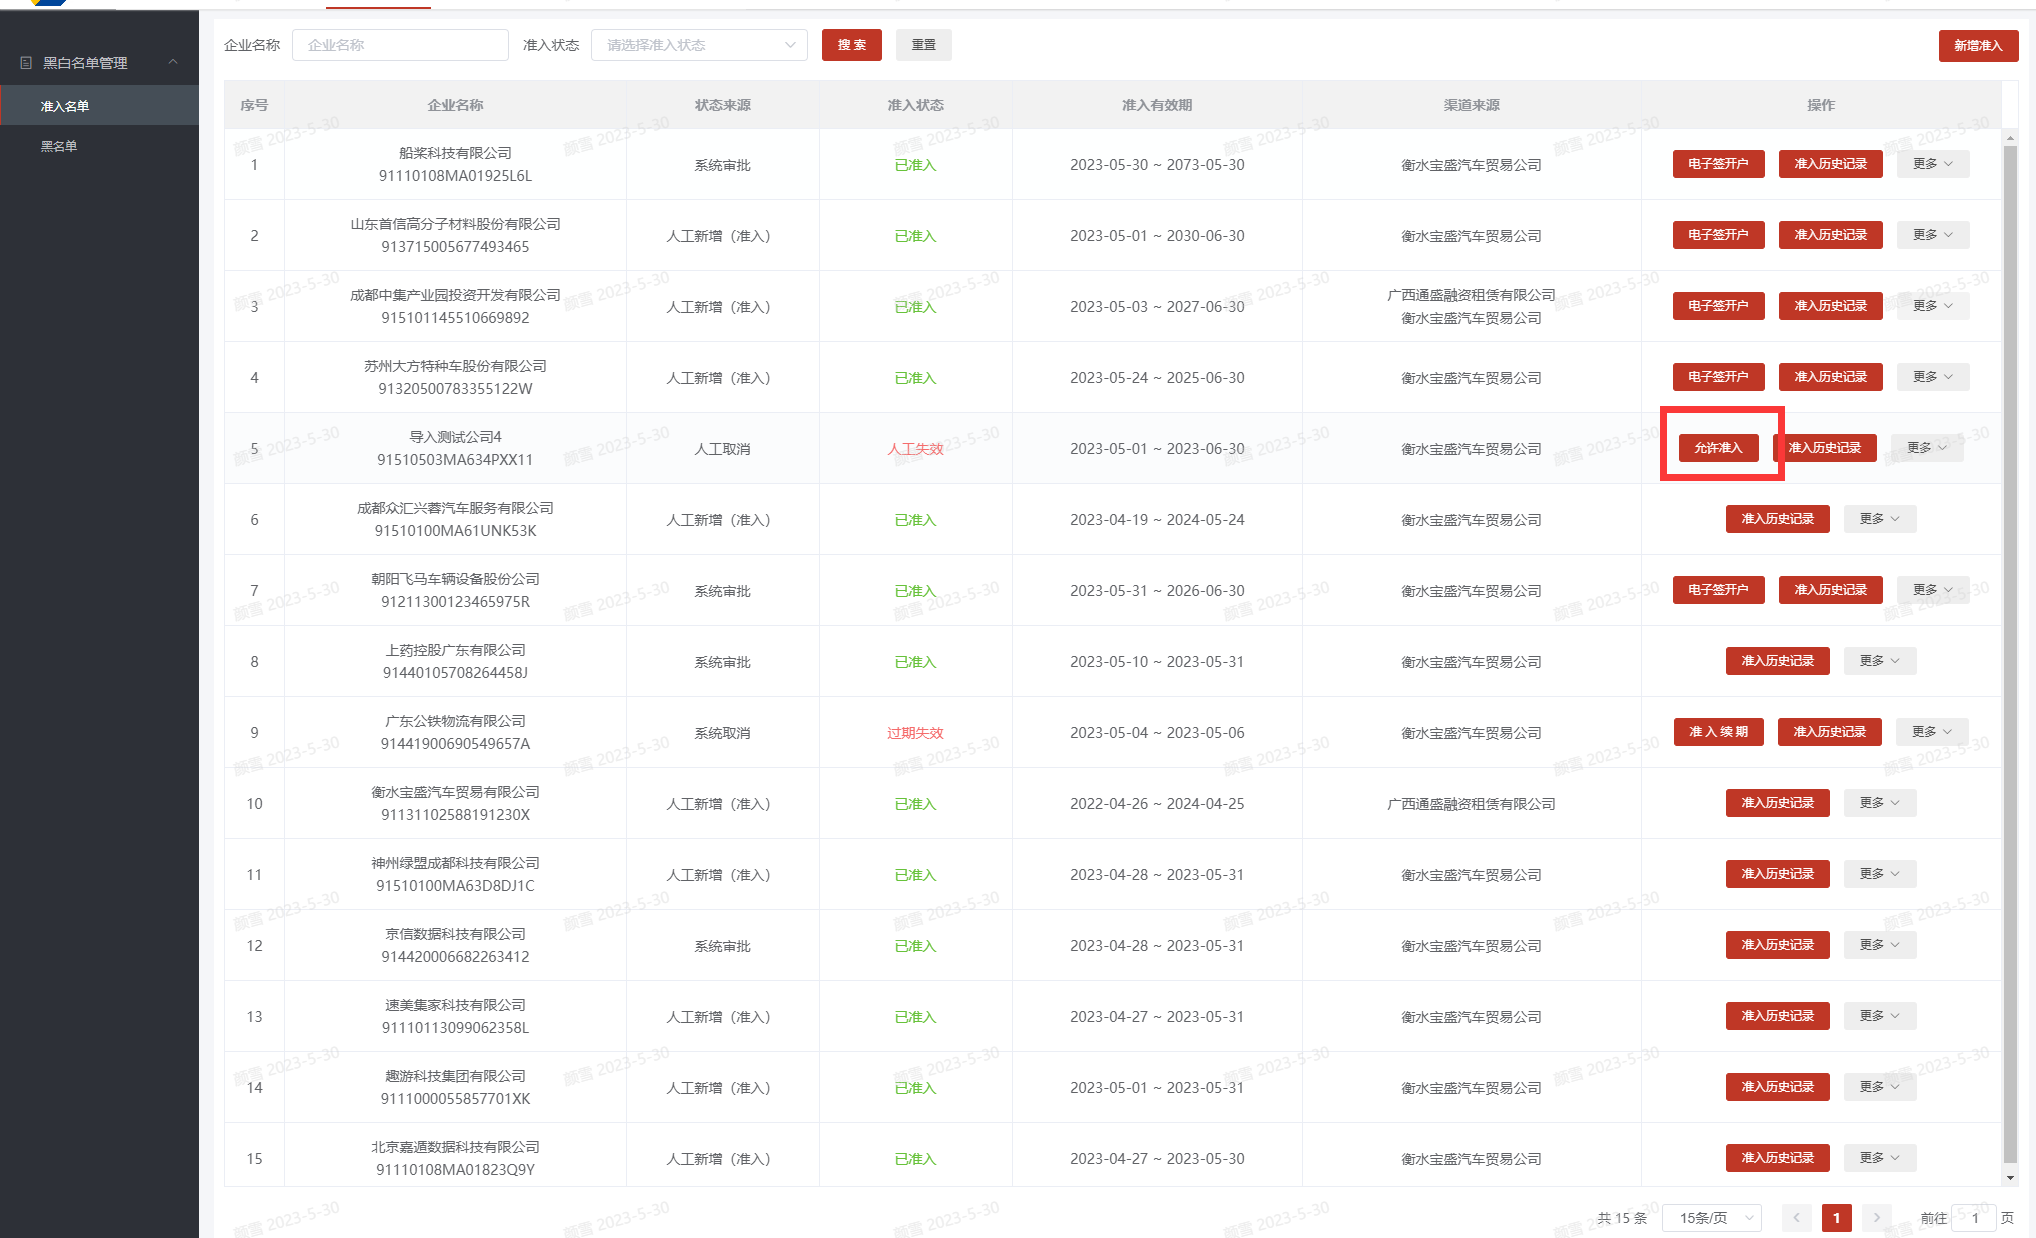Click 电子签开户 for 船桨科技有限公司
The width and height of the screenshot is (2036, 1238).
click(1718, 164)
